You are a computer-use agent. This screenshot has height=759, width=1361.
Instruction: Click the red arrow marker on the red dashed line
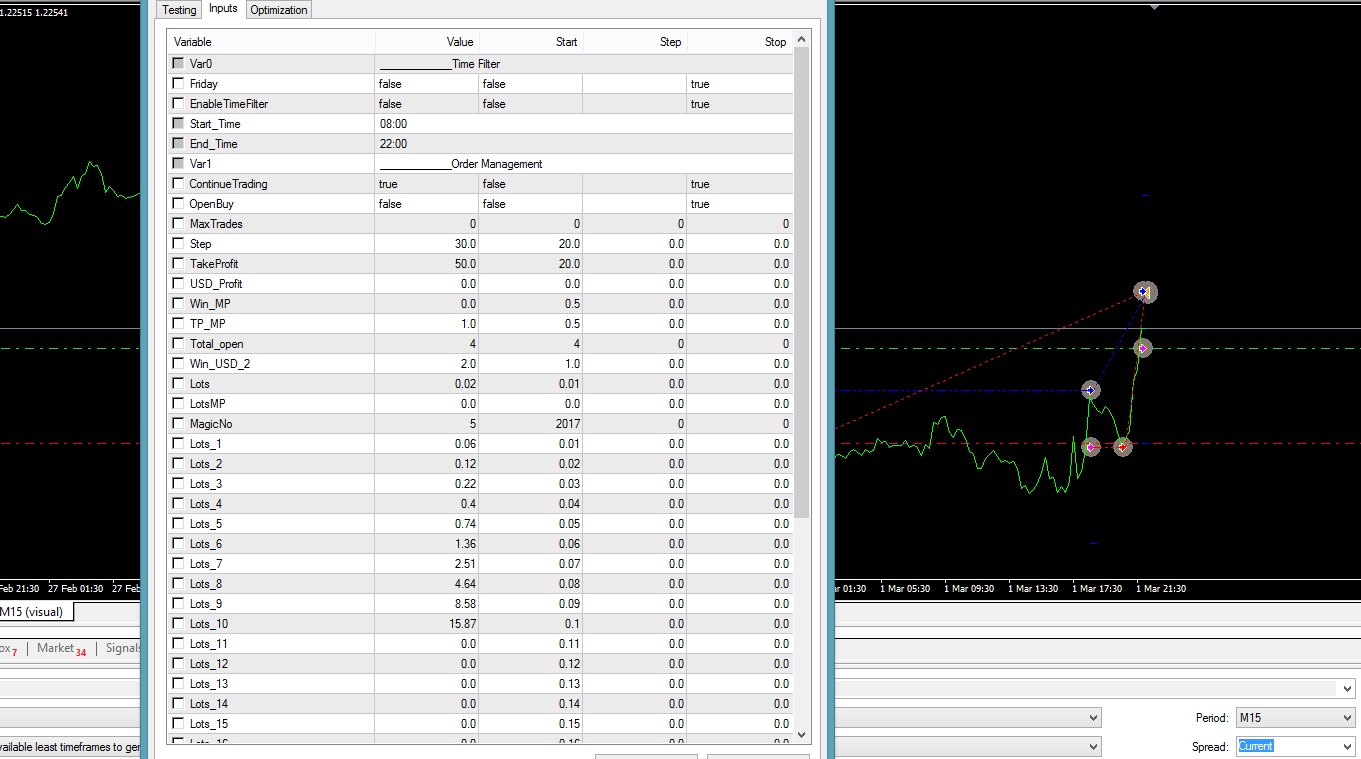click(1123, 447)
